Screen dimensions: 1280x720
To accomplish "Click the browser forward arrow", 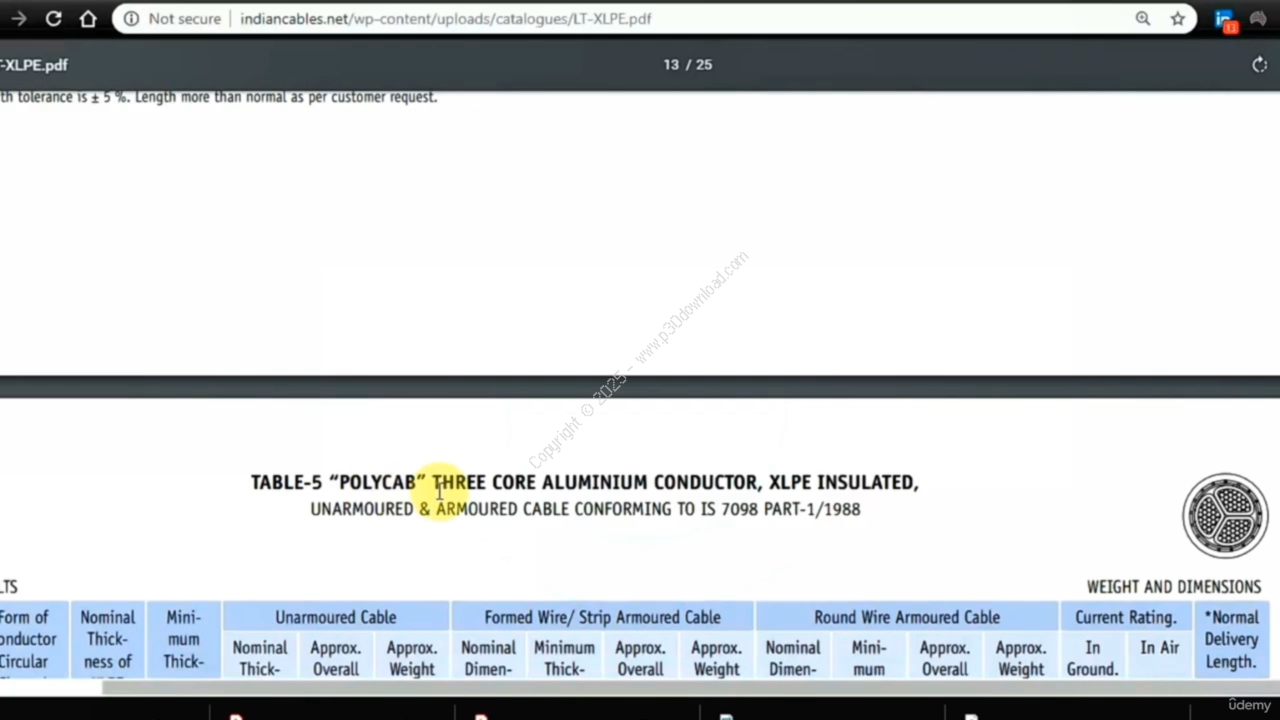I will (18, 19).
